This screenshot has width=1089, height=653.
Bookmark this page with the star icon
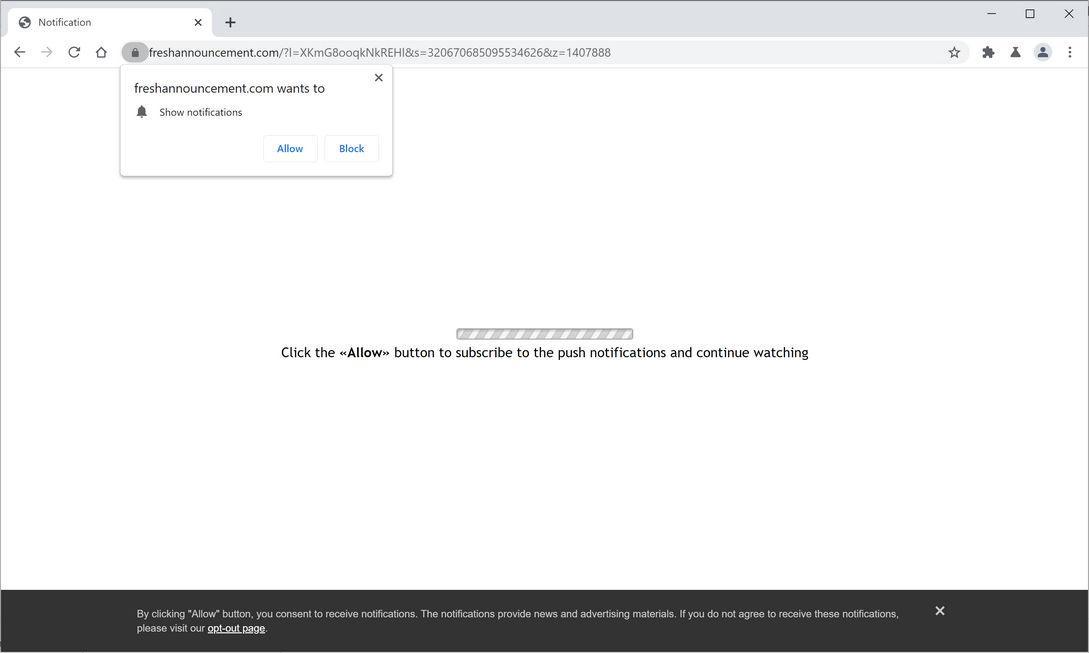coord(954,51)
